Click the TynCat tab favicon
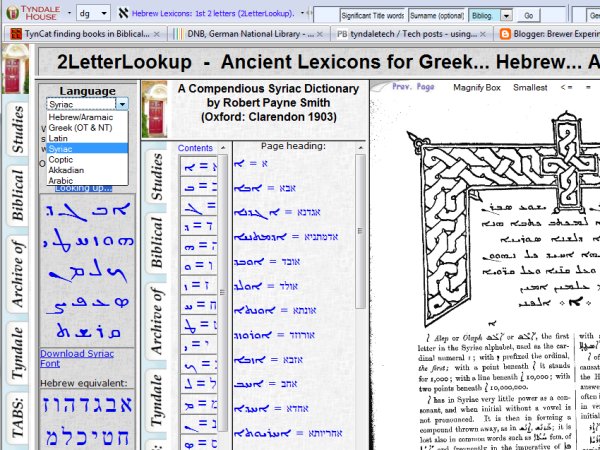 pos(16,34)
